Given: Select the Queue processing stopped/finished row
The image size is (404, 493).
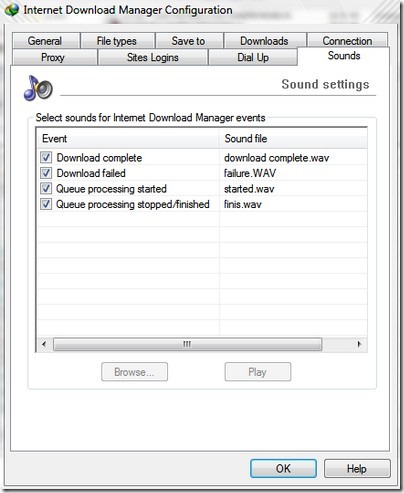Looking at the screenshot, I should coord(202,204).
